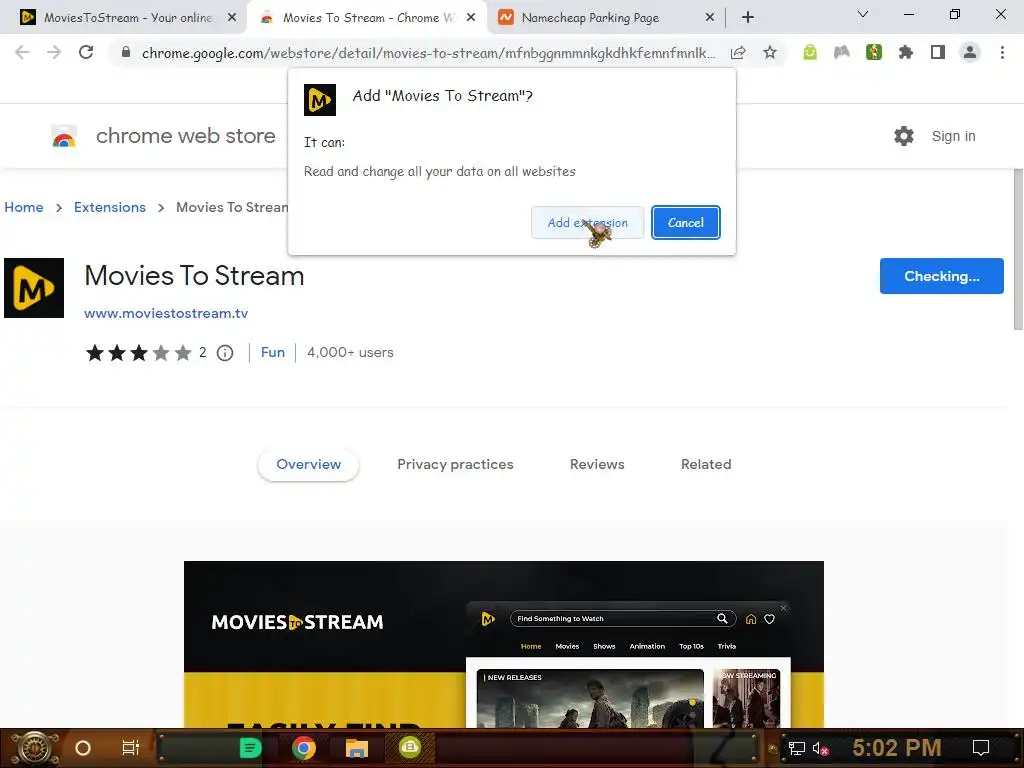Screen dimensions: 1024x768
Task: Close the Namecheap Parking Page tab
Action: [710, 18]
